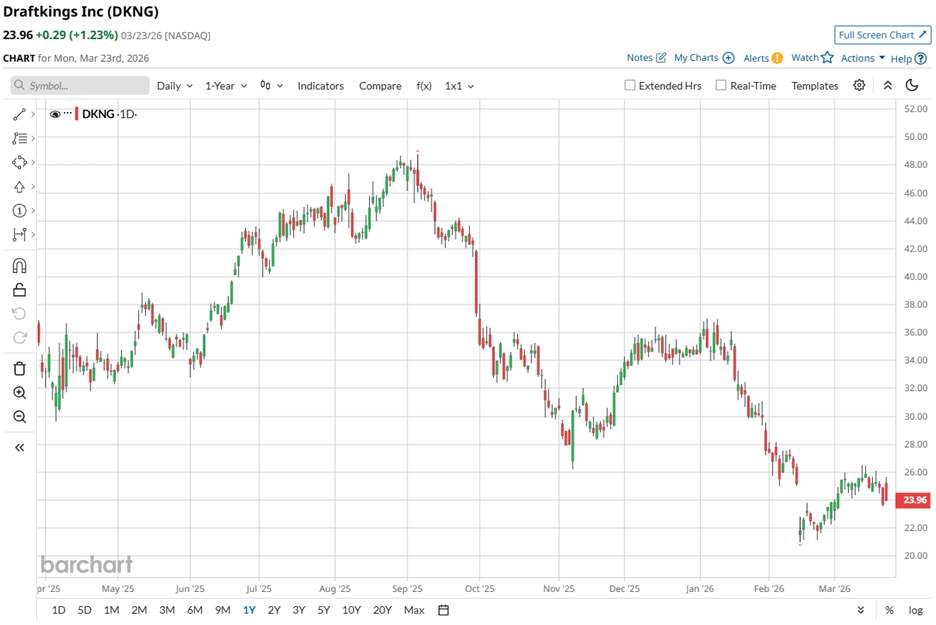This screenshot has width=936, height=625.
Task: Zoom in using the magnifier plus icon
Action: coord(19,392)
